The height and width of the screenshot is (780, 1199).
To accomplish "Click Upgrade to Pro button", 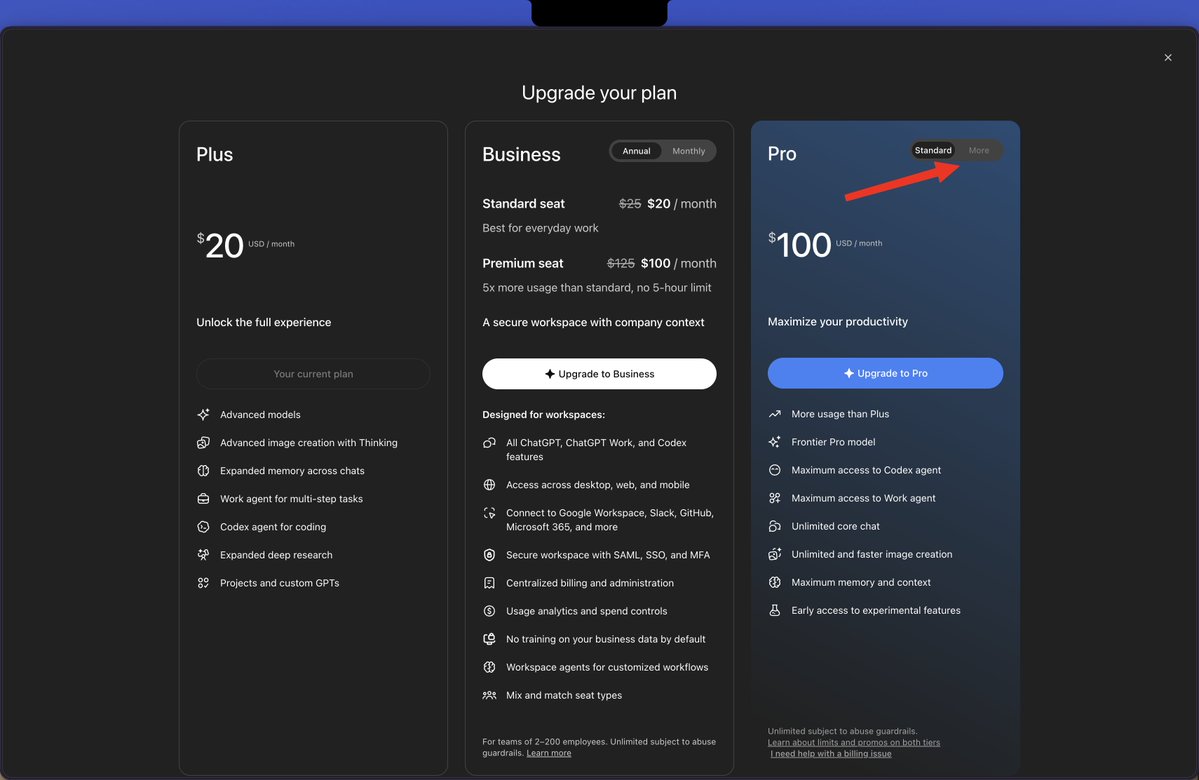I will pos(885,373).
